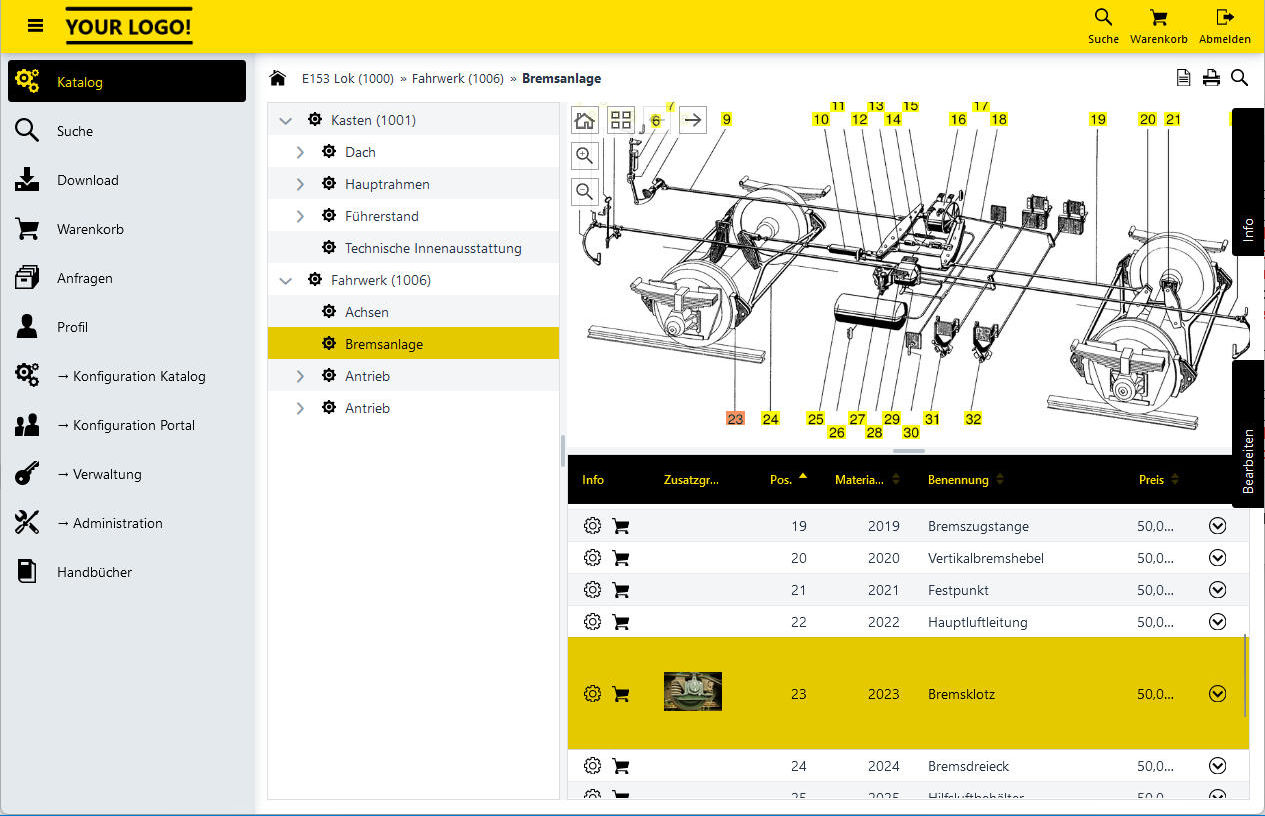Click the print icon above diagram
1265x816 pixels.
tap(1211, 78)
